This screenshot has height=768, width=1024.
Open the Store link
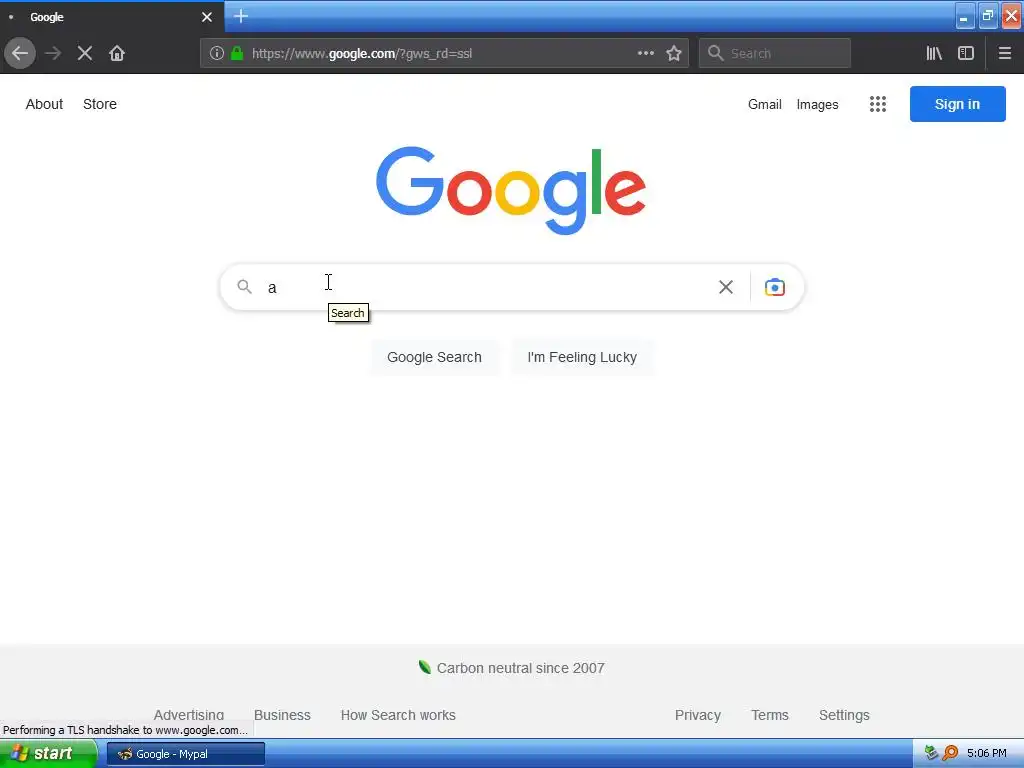[x=100, y=104]
